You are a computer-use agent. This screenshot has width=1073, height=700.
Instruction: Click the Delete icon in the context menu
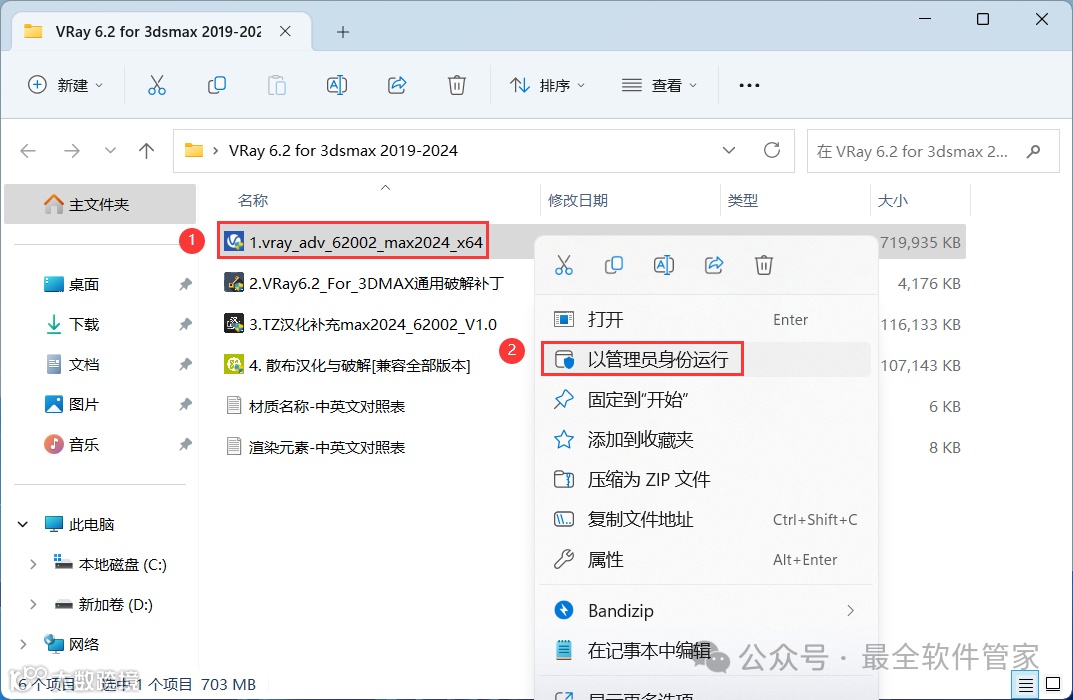coord(764,265)
